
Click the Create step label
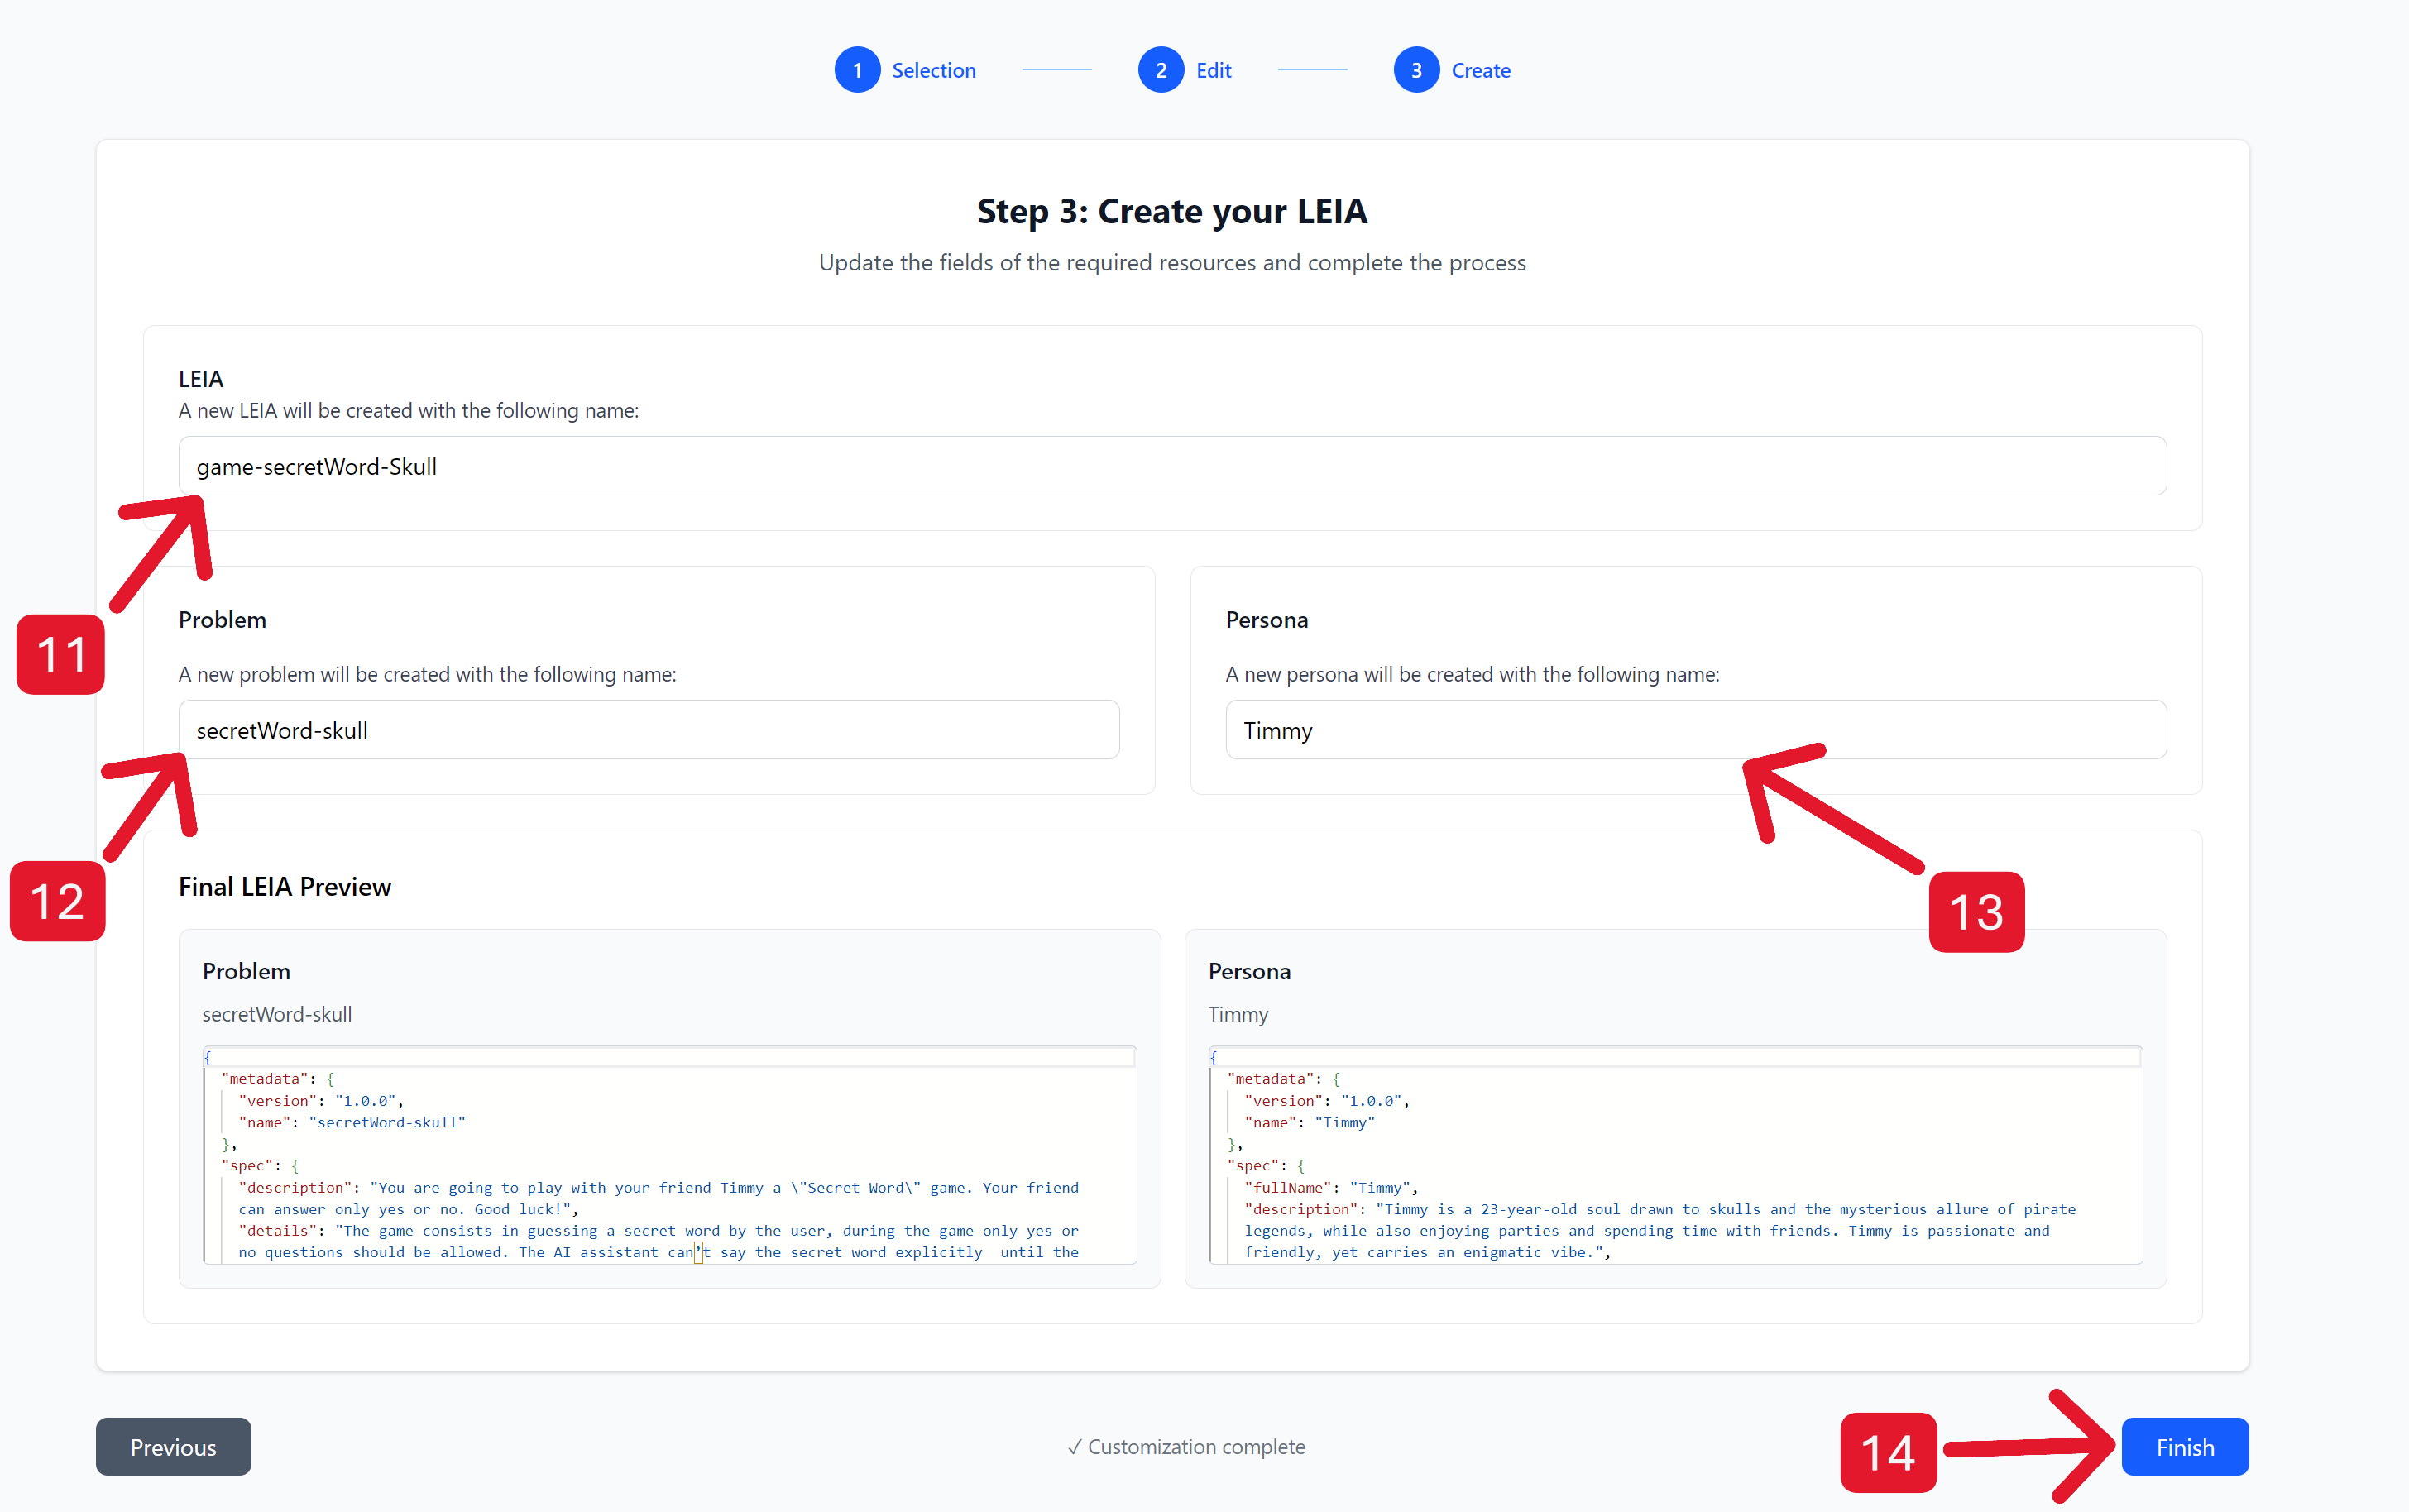tap(1481, 69)
